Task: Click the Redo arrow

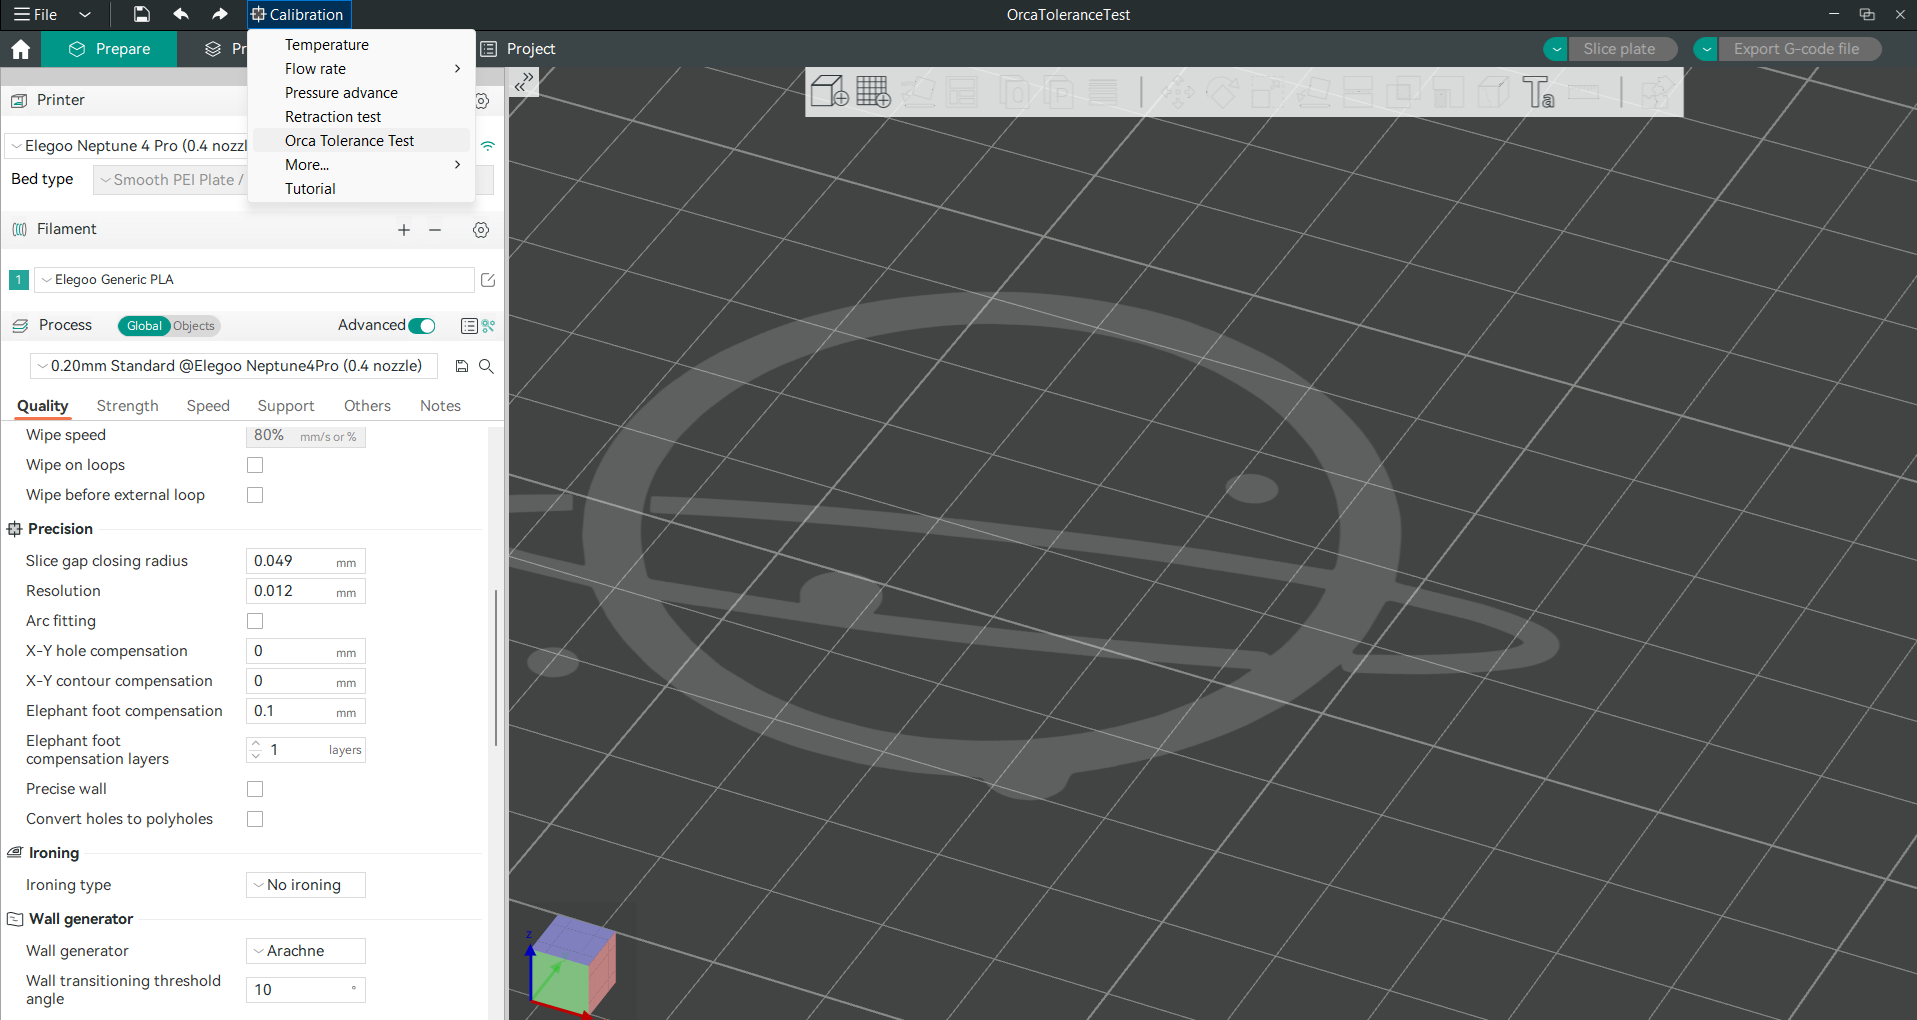Action: tap(220, 14)
